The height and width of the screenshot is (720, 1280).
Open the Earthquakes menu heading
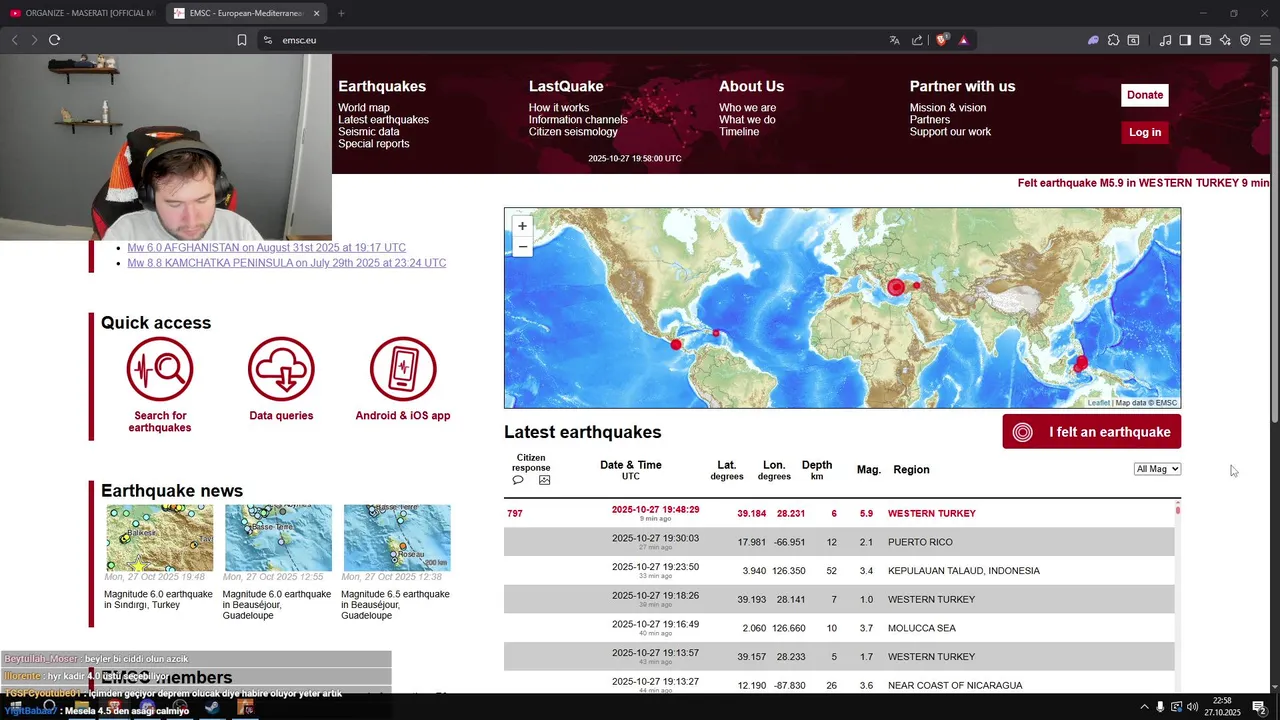[x=382, y=86]
